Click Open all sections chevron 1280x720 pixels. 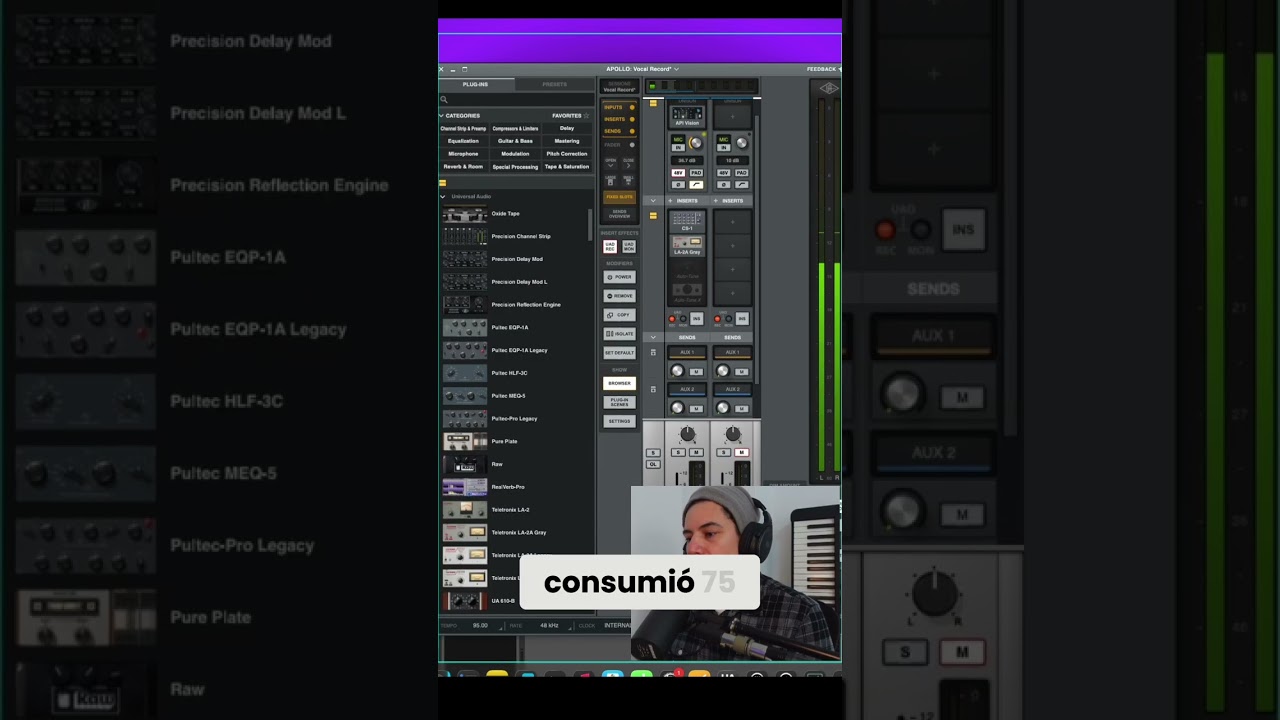point(611,162)
